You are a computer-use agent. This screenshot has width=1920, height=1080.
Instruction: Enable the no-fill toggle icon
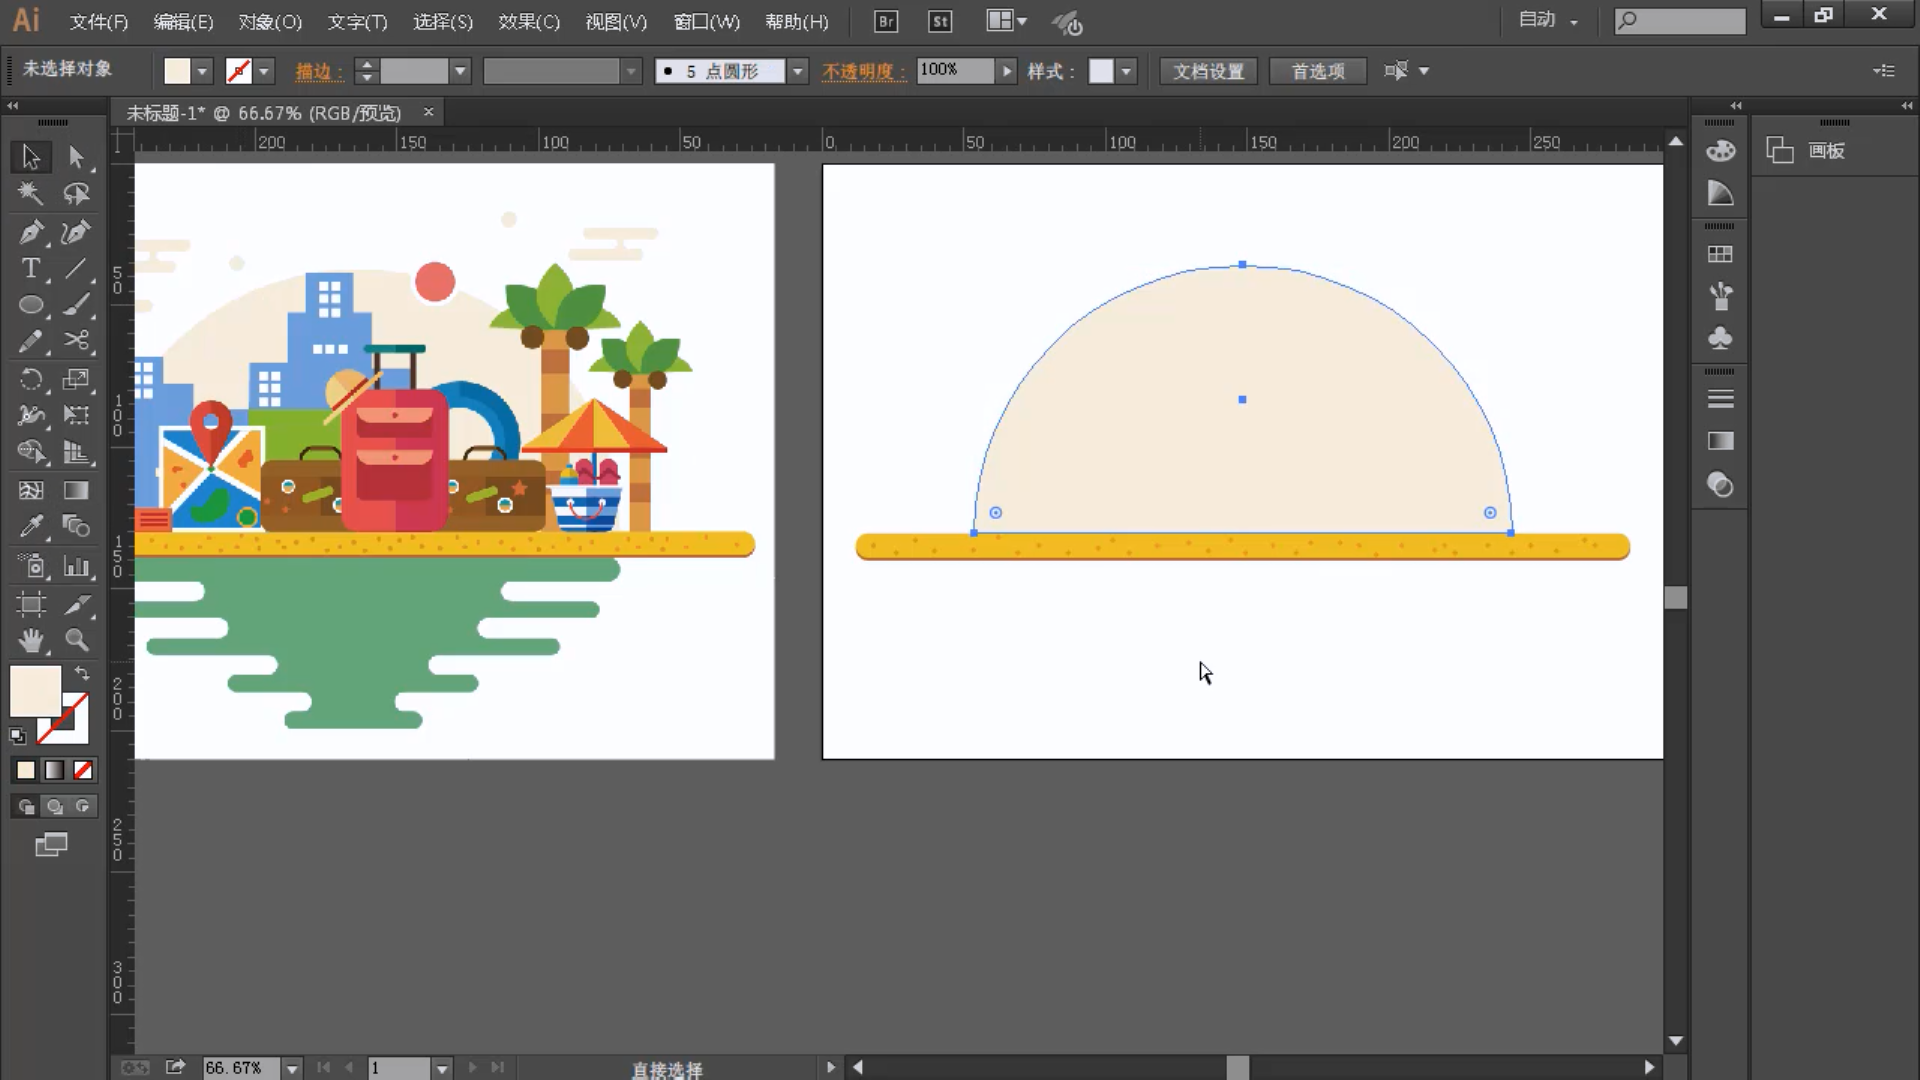[82, 771]
